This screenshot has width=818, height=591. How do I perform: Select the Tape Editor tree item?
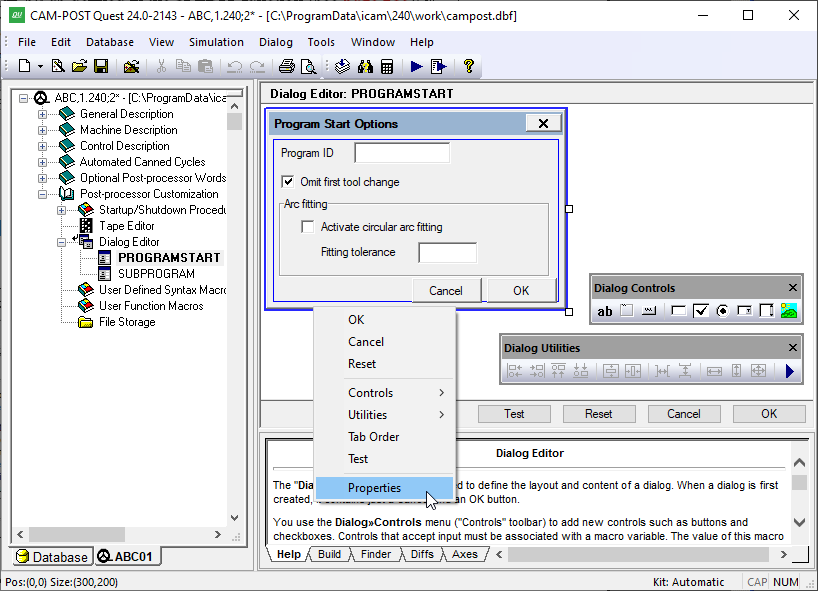127,226
